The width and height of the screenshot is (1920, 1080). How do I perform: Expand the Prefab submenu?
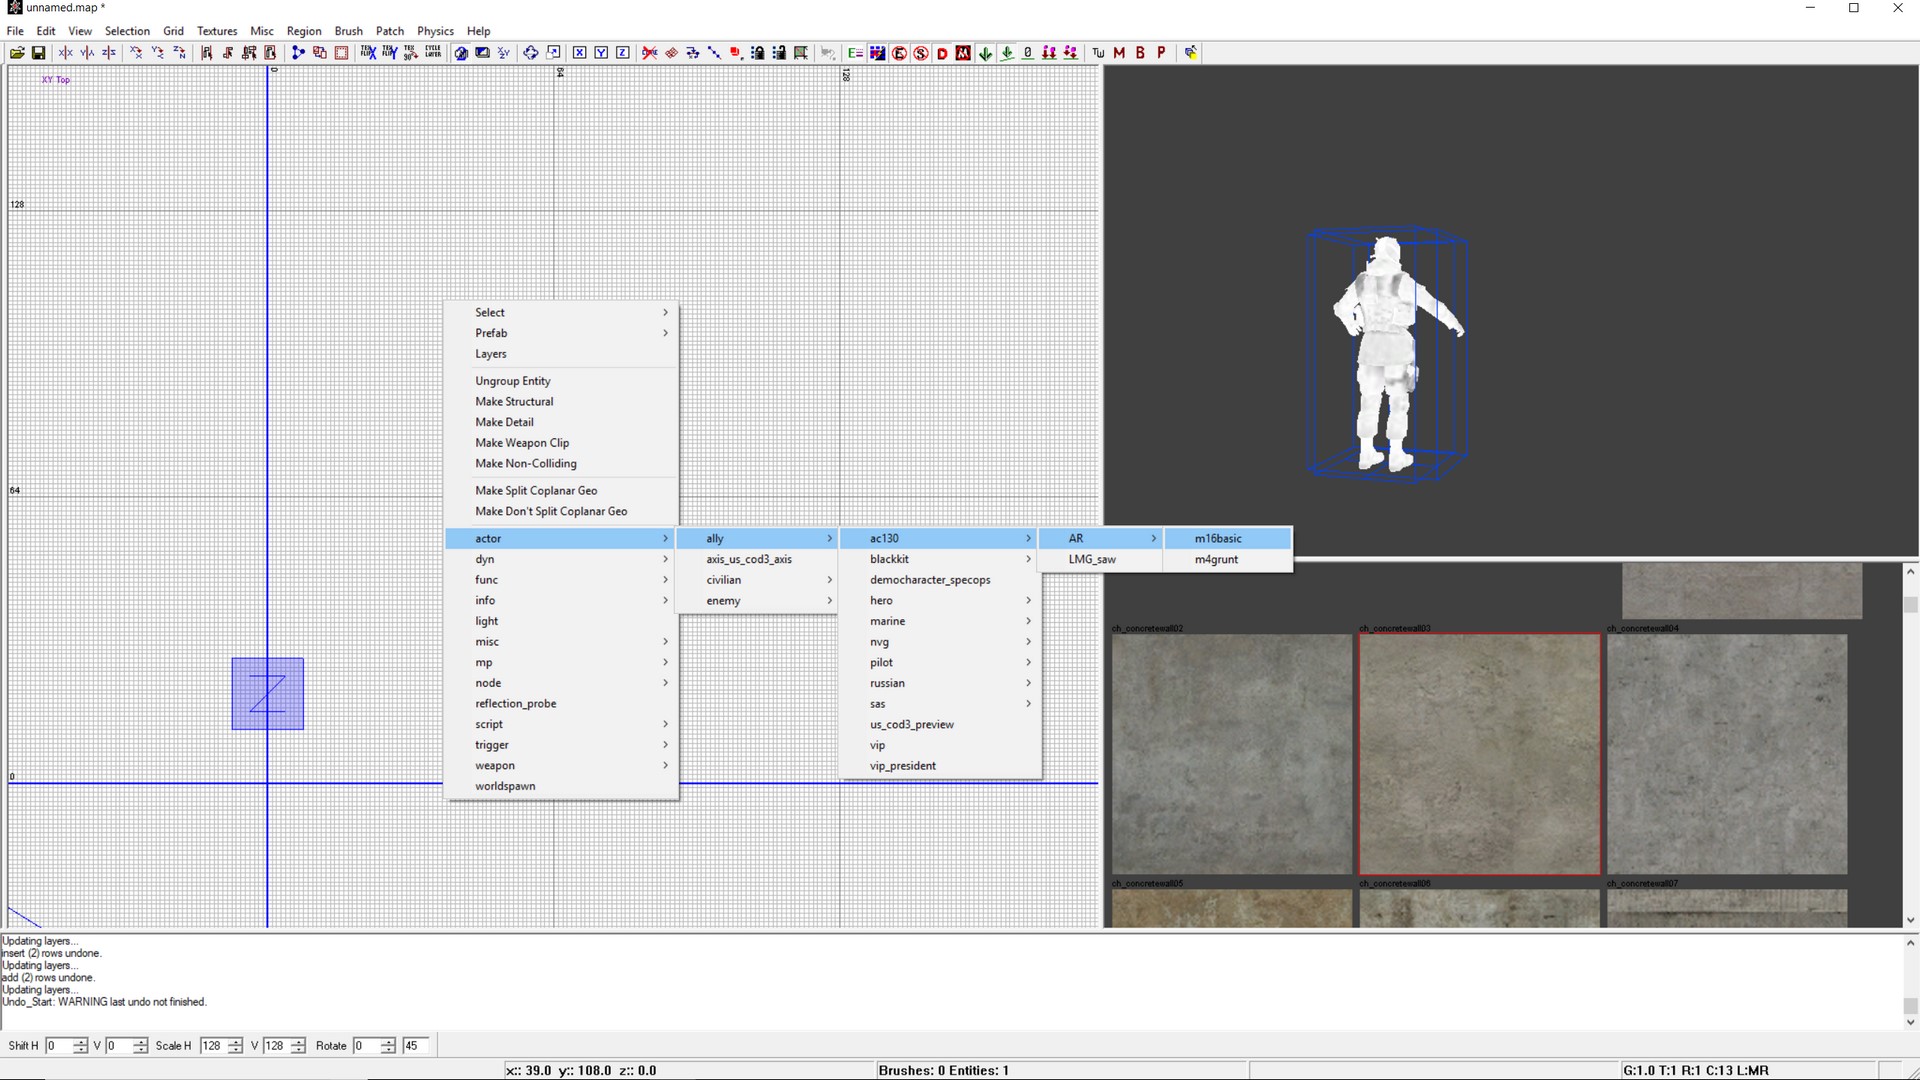click(562, 333)
